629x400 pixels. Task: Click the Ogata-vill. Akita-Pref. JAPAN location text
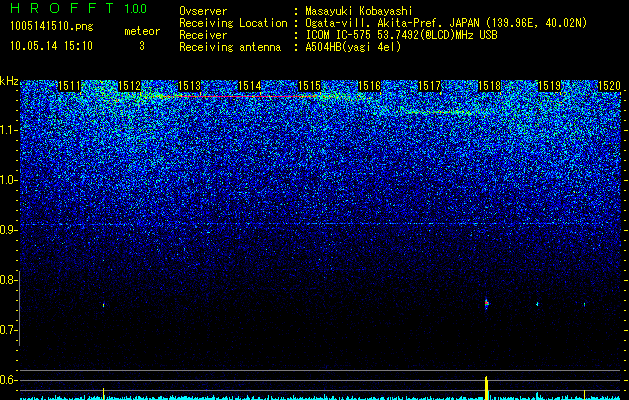click(446, 23)
